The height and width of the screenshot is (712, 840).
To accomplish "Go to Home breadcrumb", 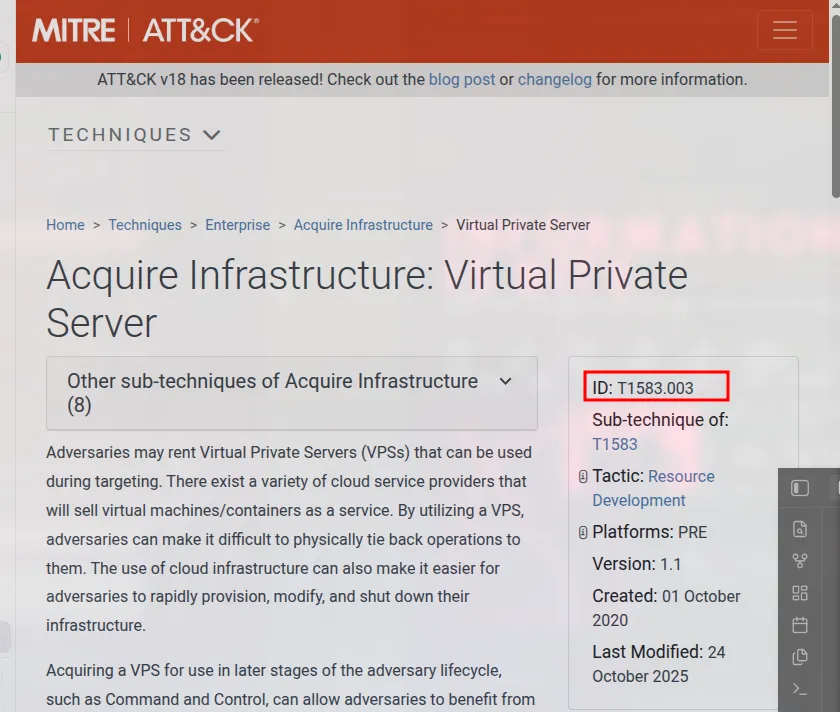I will tap(65, 225).
